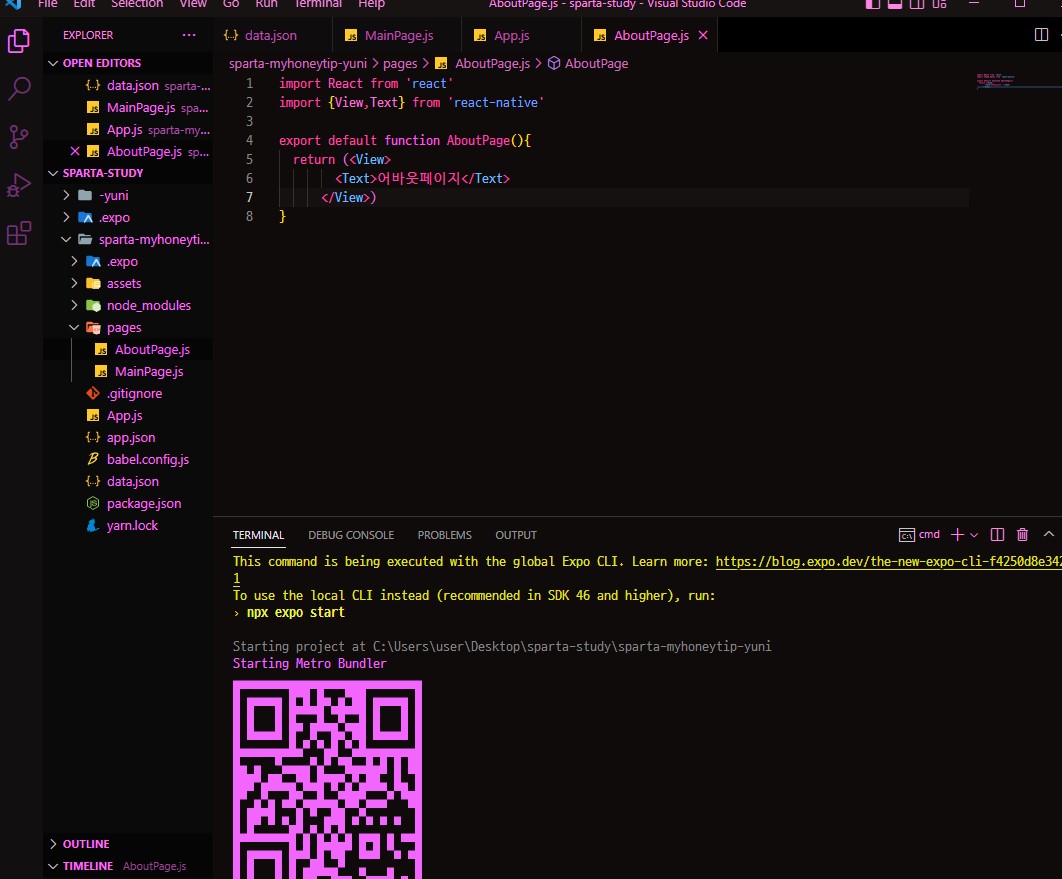Click sparta-myhoneytip-yuni breadcrumb
Image resolution: width=1062 pixels, height=879 pixels.
click(x=298, y=63)
